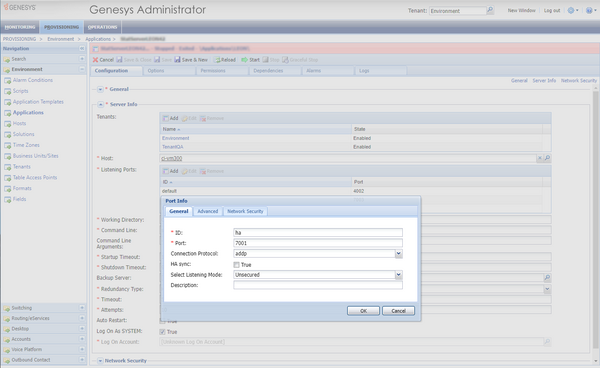Browse for host with magnifier icon
Image resolution: width=600 pixels, height=368 pixels.
[548, 158]
